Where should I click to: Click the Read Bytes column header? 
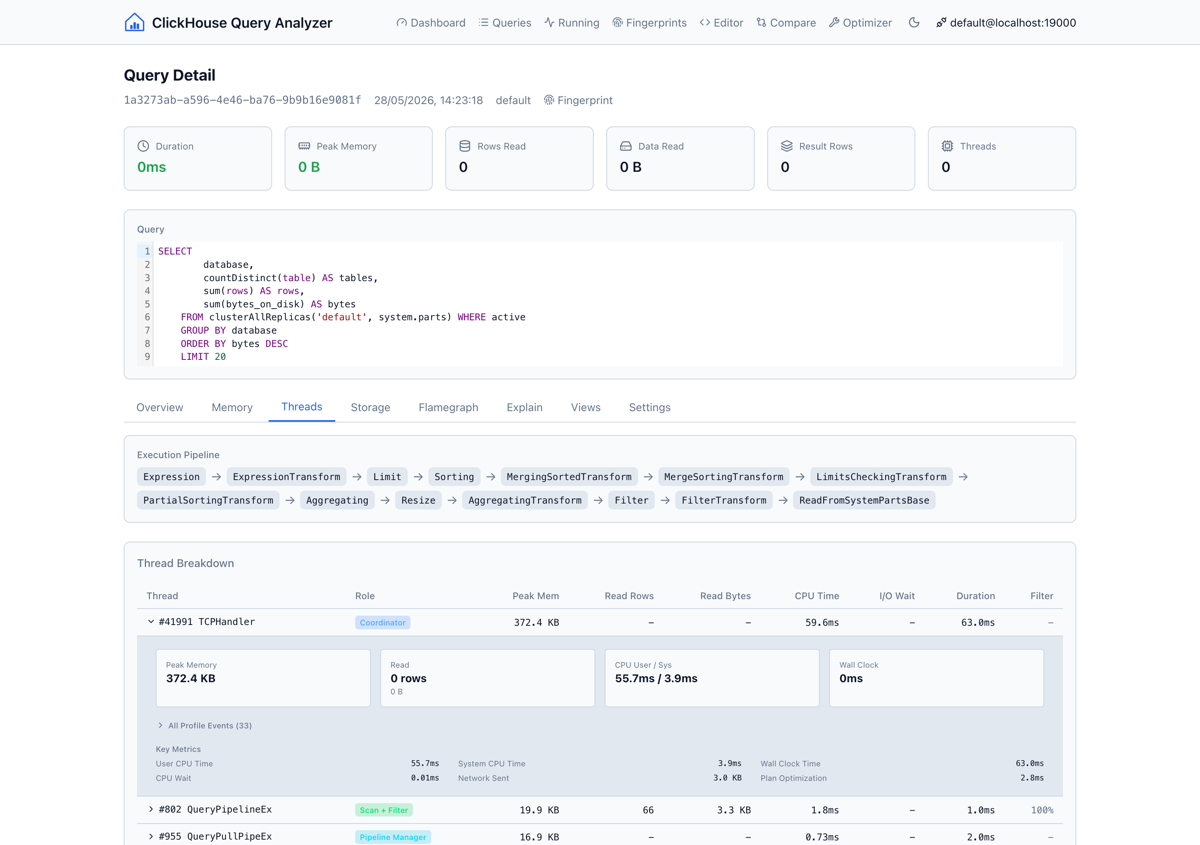tap(725, 596)
